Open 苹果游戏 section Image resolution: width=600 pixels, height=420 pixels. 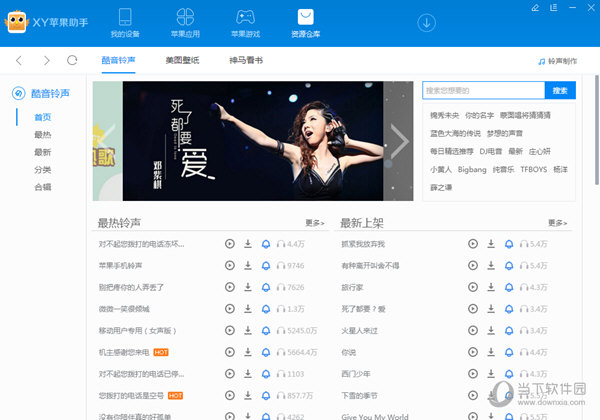click(245, 23)
